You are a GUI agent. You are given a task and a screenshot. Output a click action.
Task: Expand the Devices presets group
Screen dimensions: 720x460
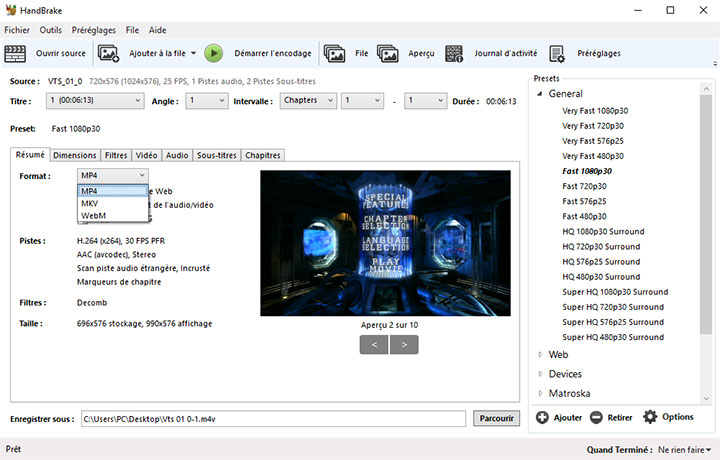540,374
